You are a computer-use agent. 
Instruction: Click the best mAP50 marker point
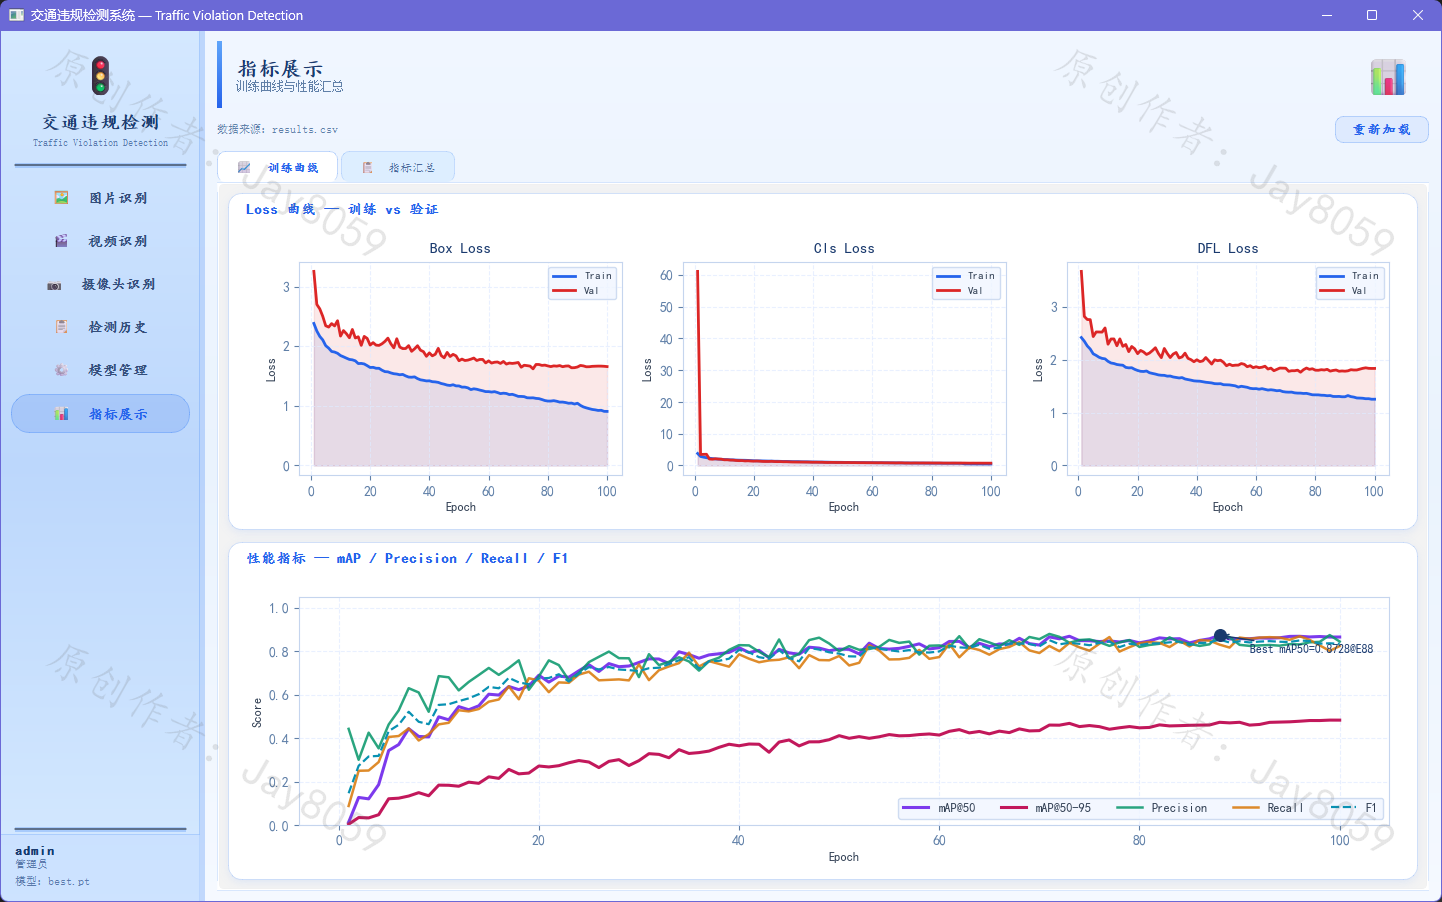[x=1220, y=635]
